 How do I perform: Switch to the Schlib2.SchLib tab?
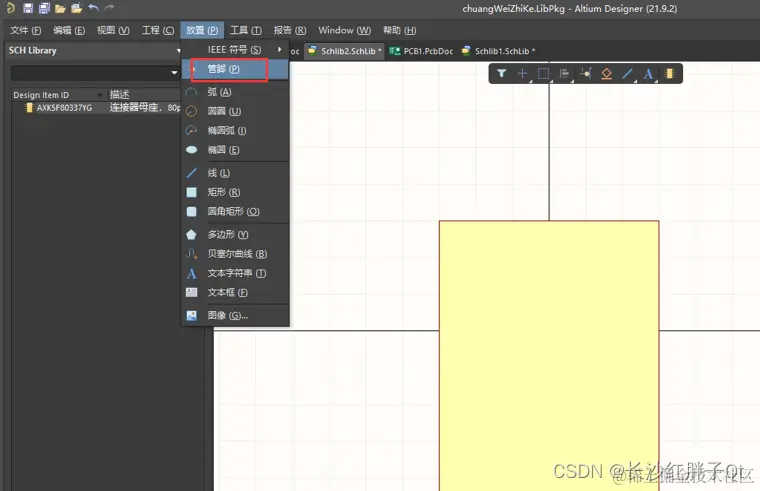(x=345, y=51)
